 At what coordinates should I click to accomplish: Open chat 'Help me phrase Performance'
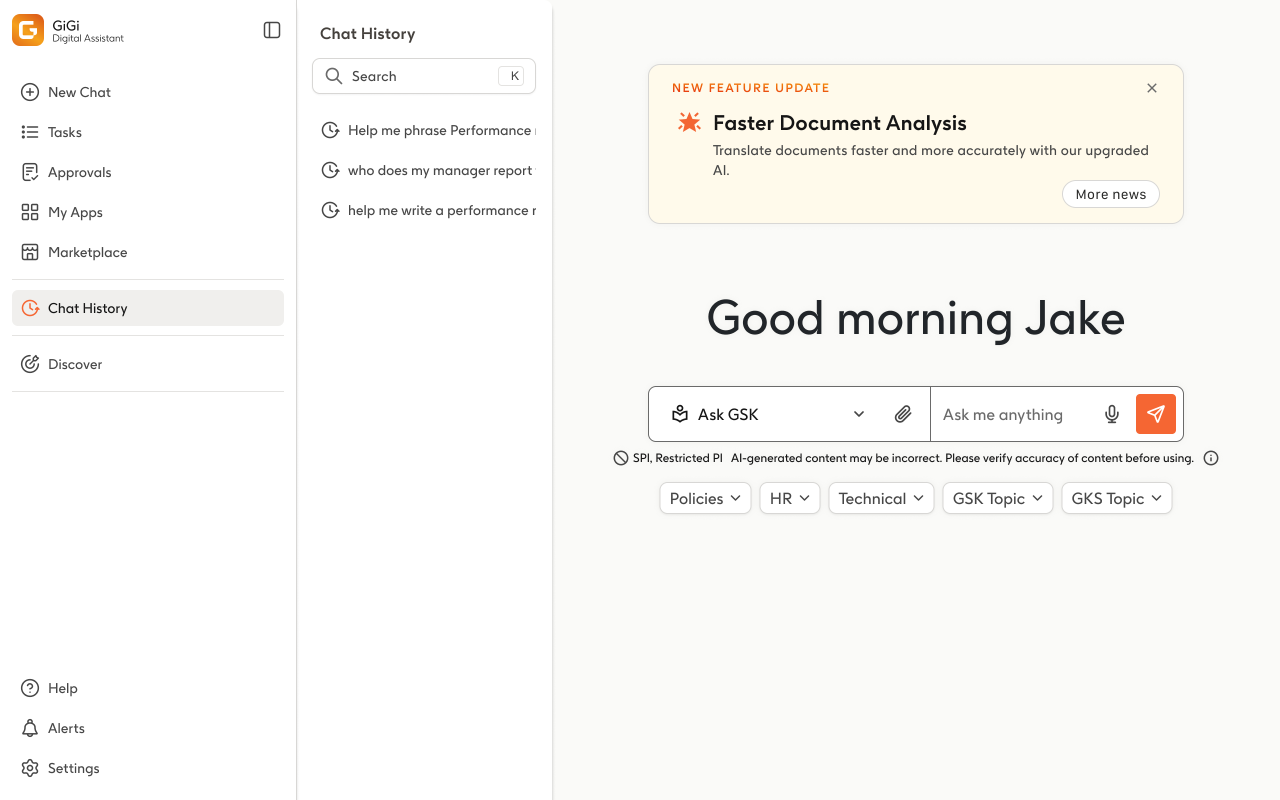tap(424, 130)
